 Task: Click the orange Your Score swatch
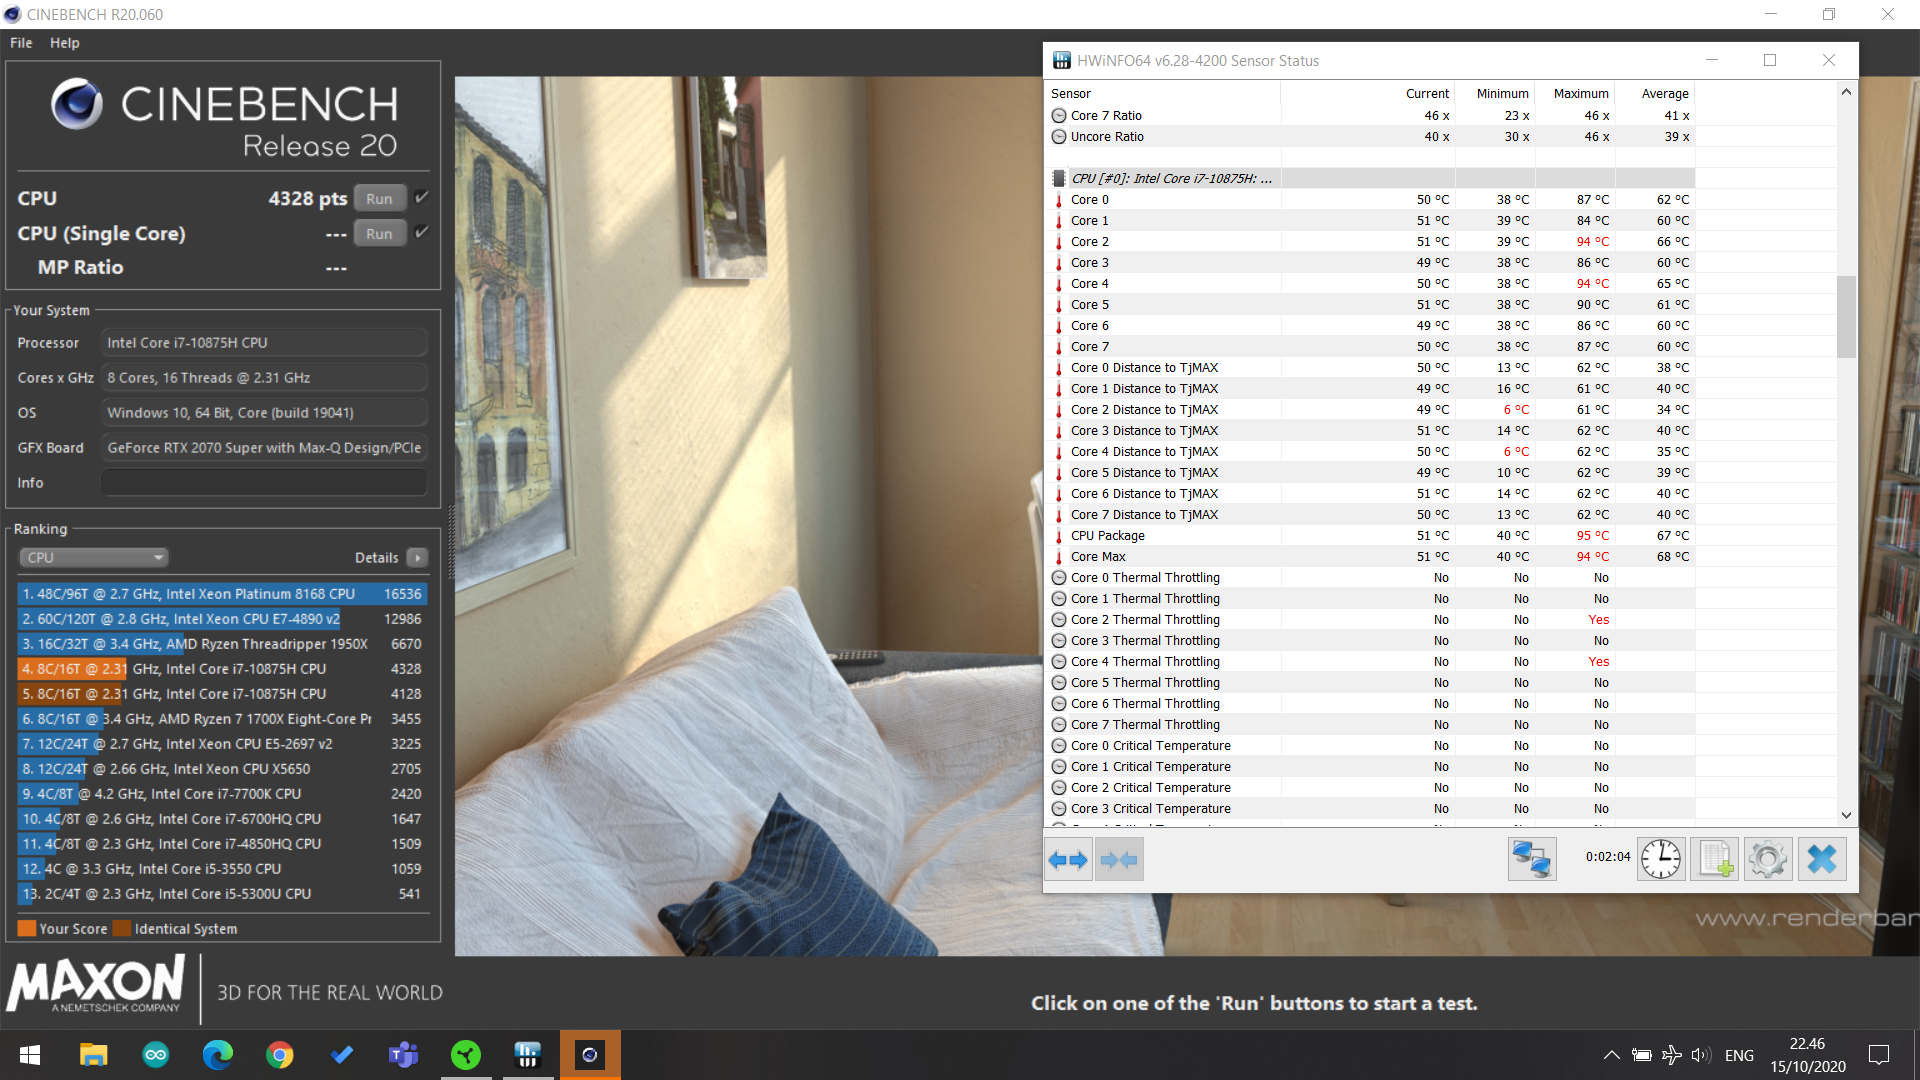[x=27, y=928]
